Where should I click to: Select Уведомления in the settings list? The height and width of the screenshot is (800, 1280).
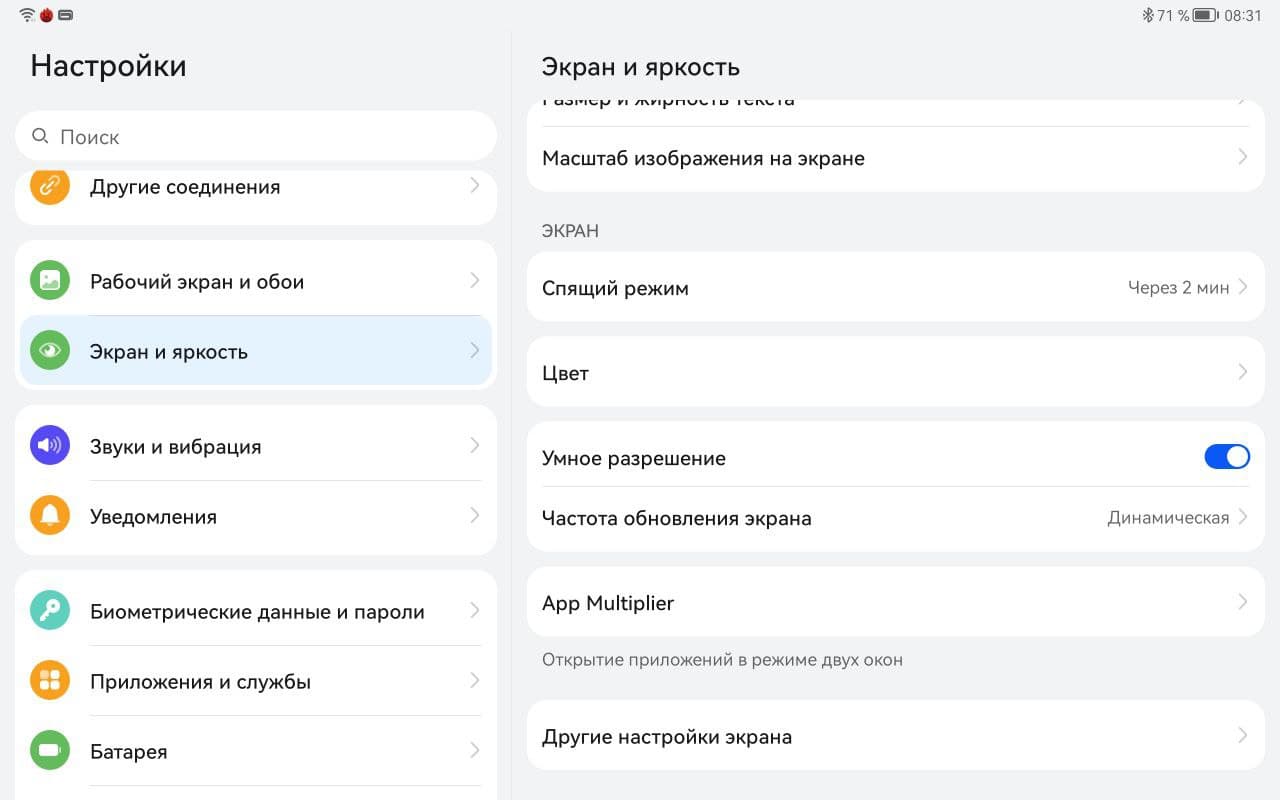(x=255, y=517)
